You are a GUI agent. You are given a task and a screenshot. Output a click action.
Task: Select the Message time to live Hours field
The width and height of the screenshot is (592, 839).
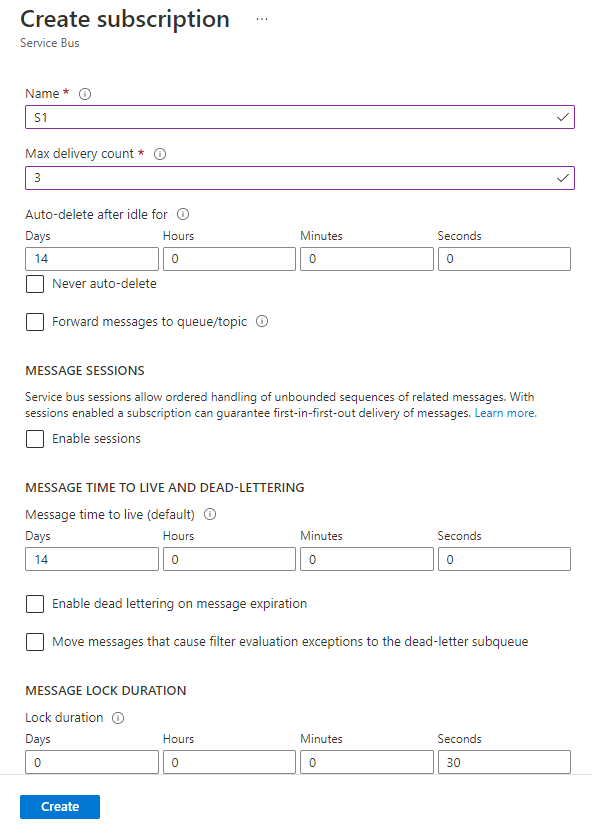point(229,559)
